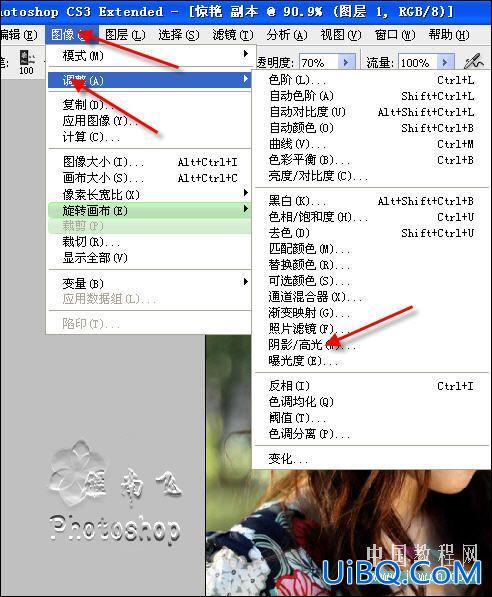Click the opacity 70% input field

319,62
